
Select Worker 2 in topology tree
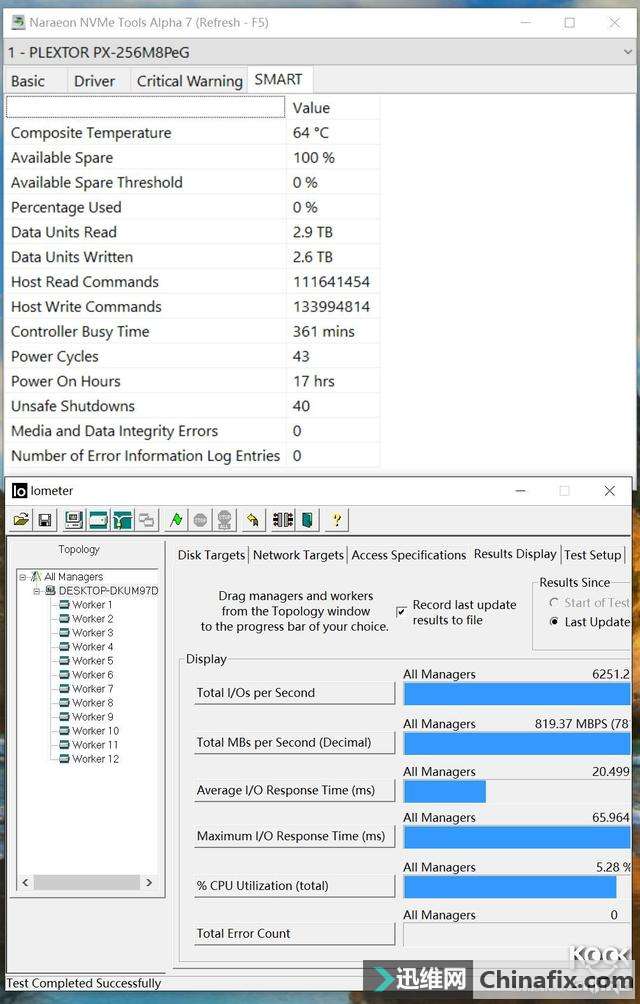coord(92,619)
